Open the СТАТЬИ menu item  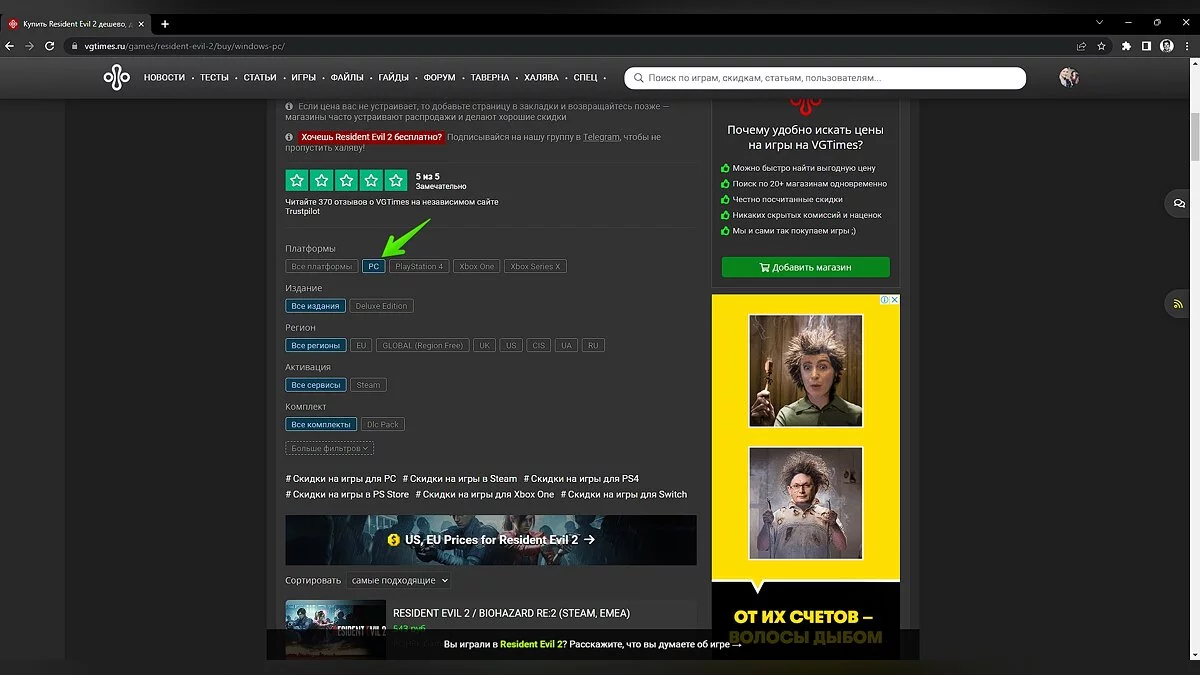click(x=262, y=77)
